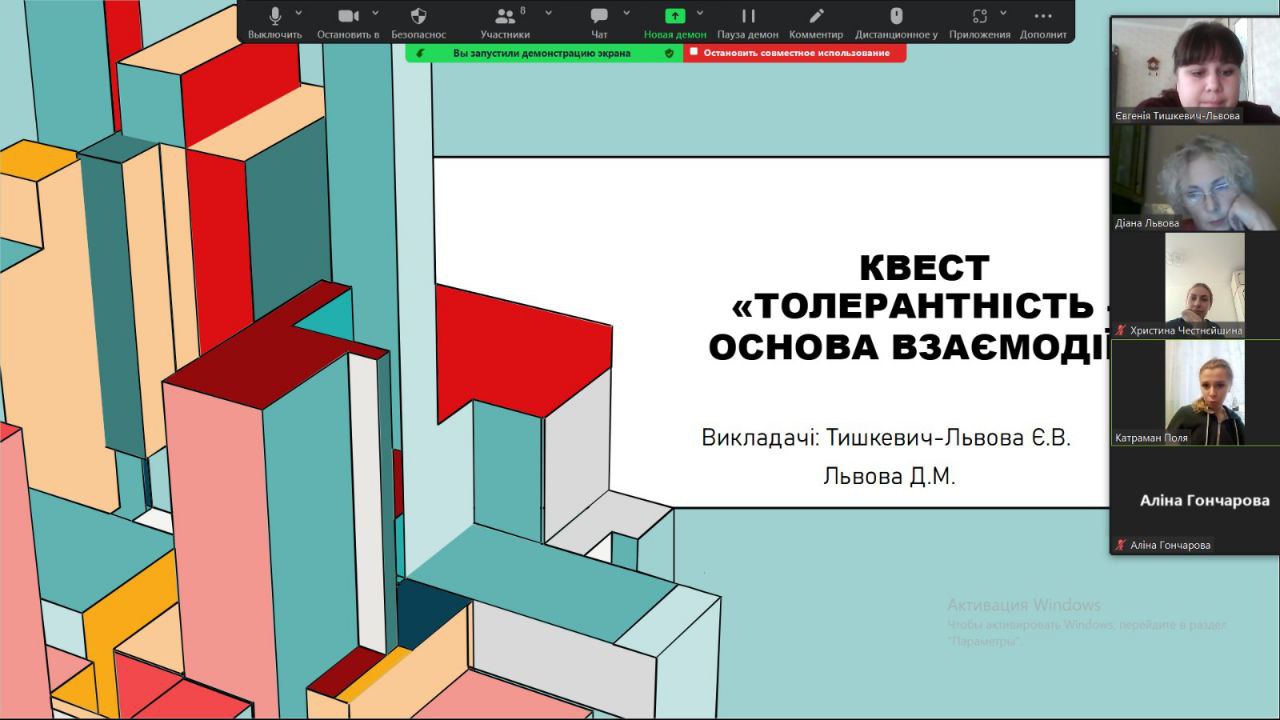Expand the Participants options arrow
Viewport: 1280px width, 720px height.
click(548, 13)
